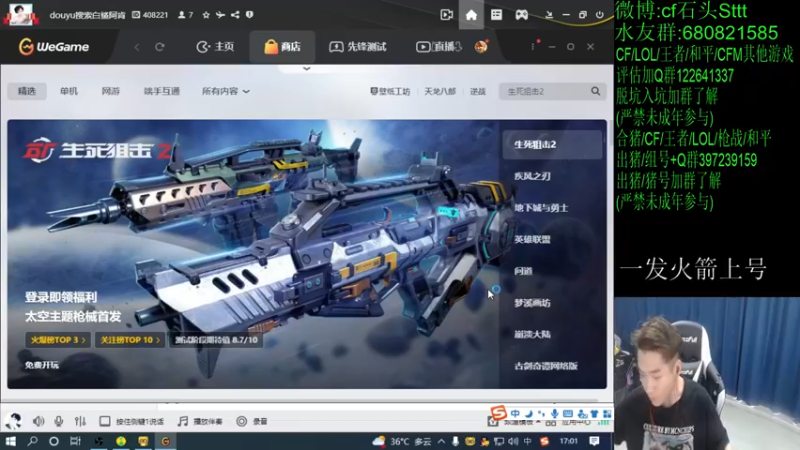800x450 pixels.
Task: Switch to the 商店 store tab
Action: 282,47
